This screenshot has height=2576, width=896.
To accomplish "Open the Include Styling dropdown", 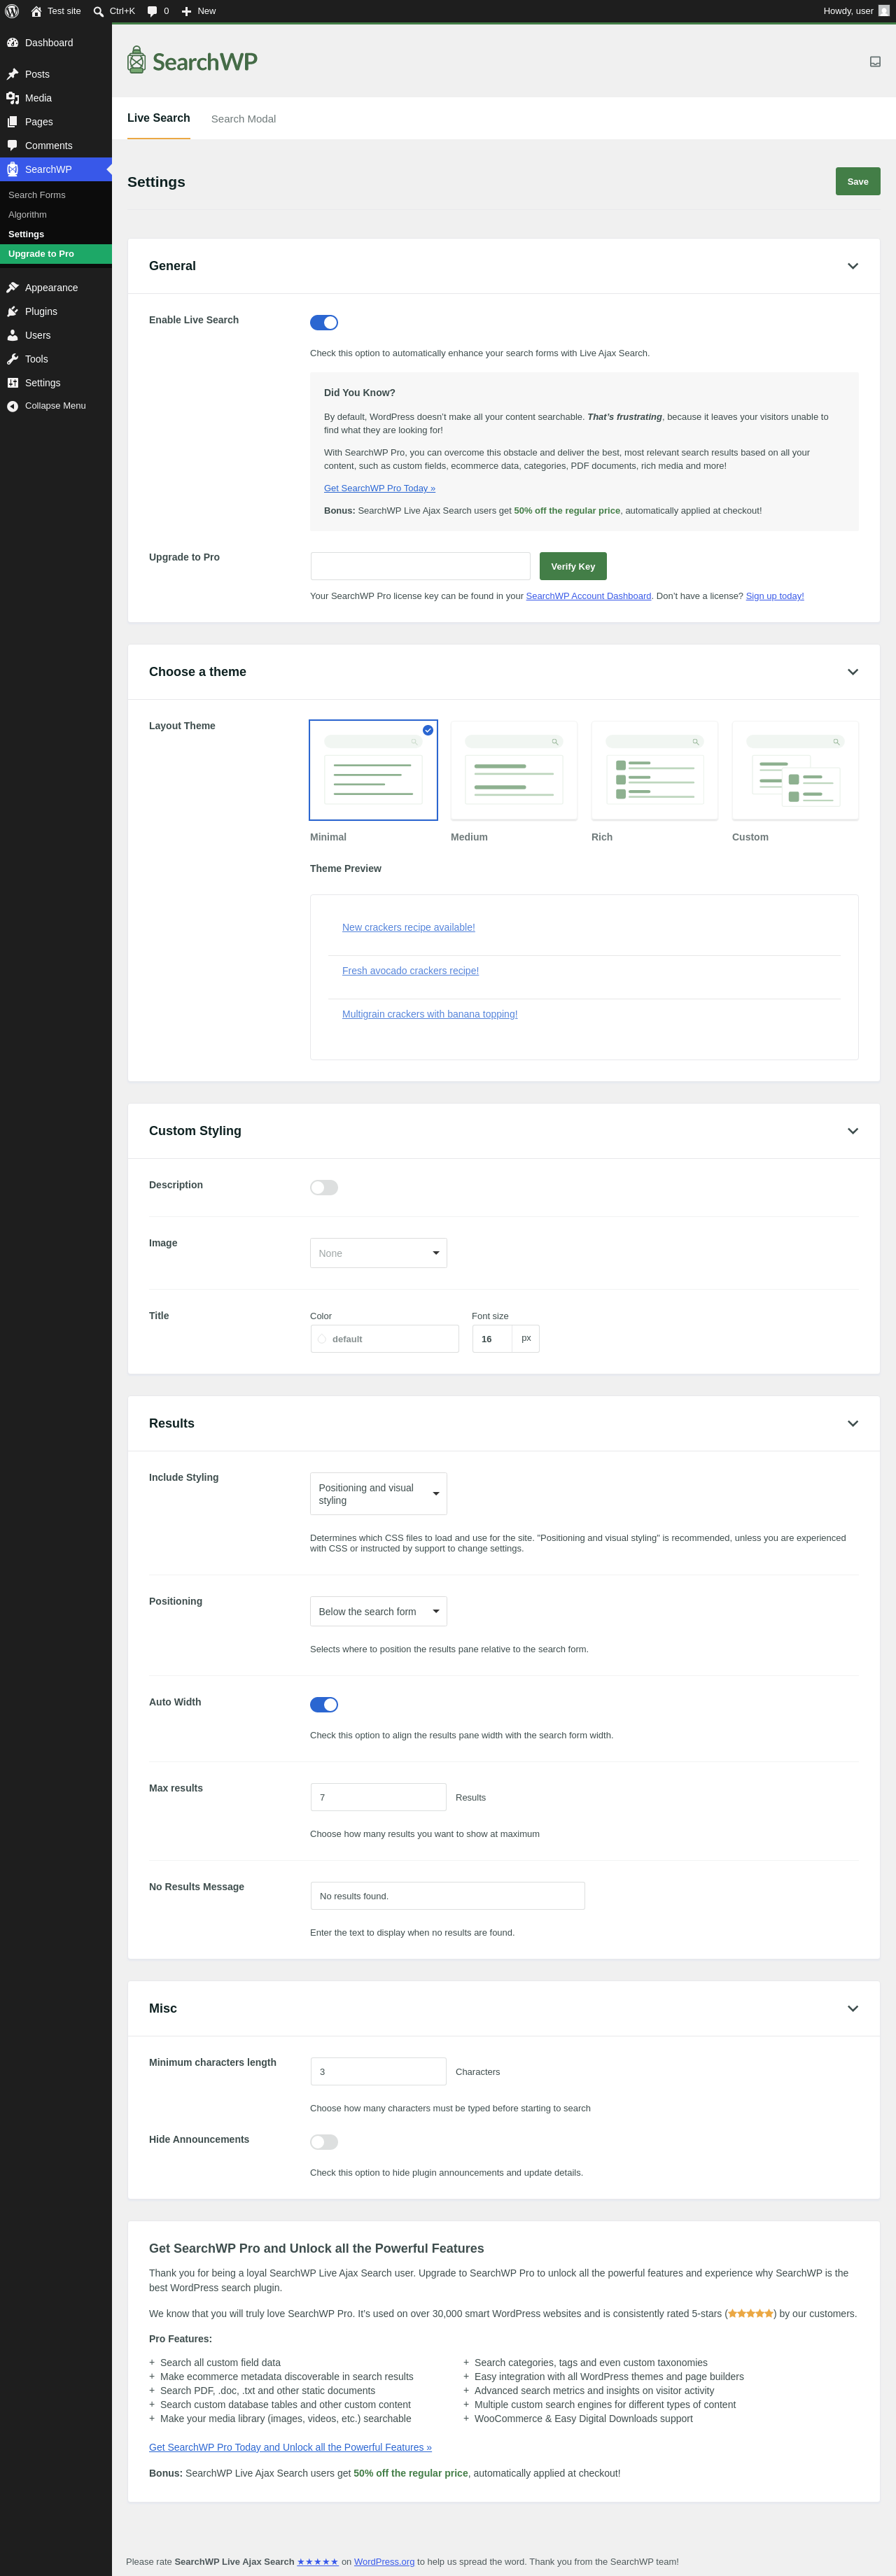I will 378,1494.
